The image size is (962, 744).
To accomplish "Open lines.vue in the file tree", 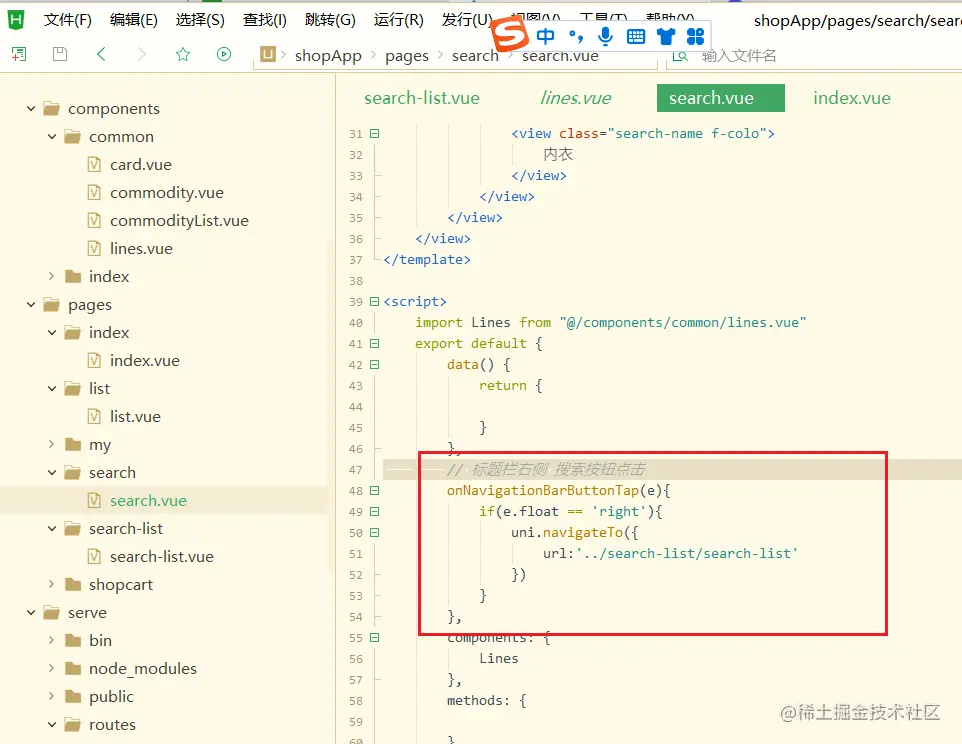I will (x=141, y=248).
